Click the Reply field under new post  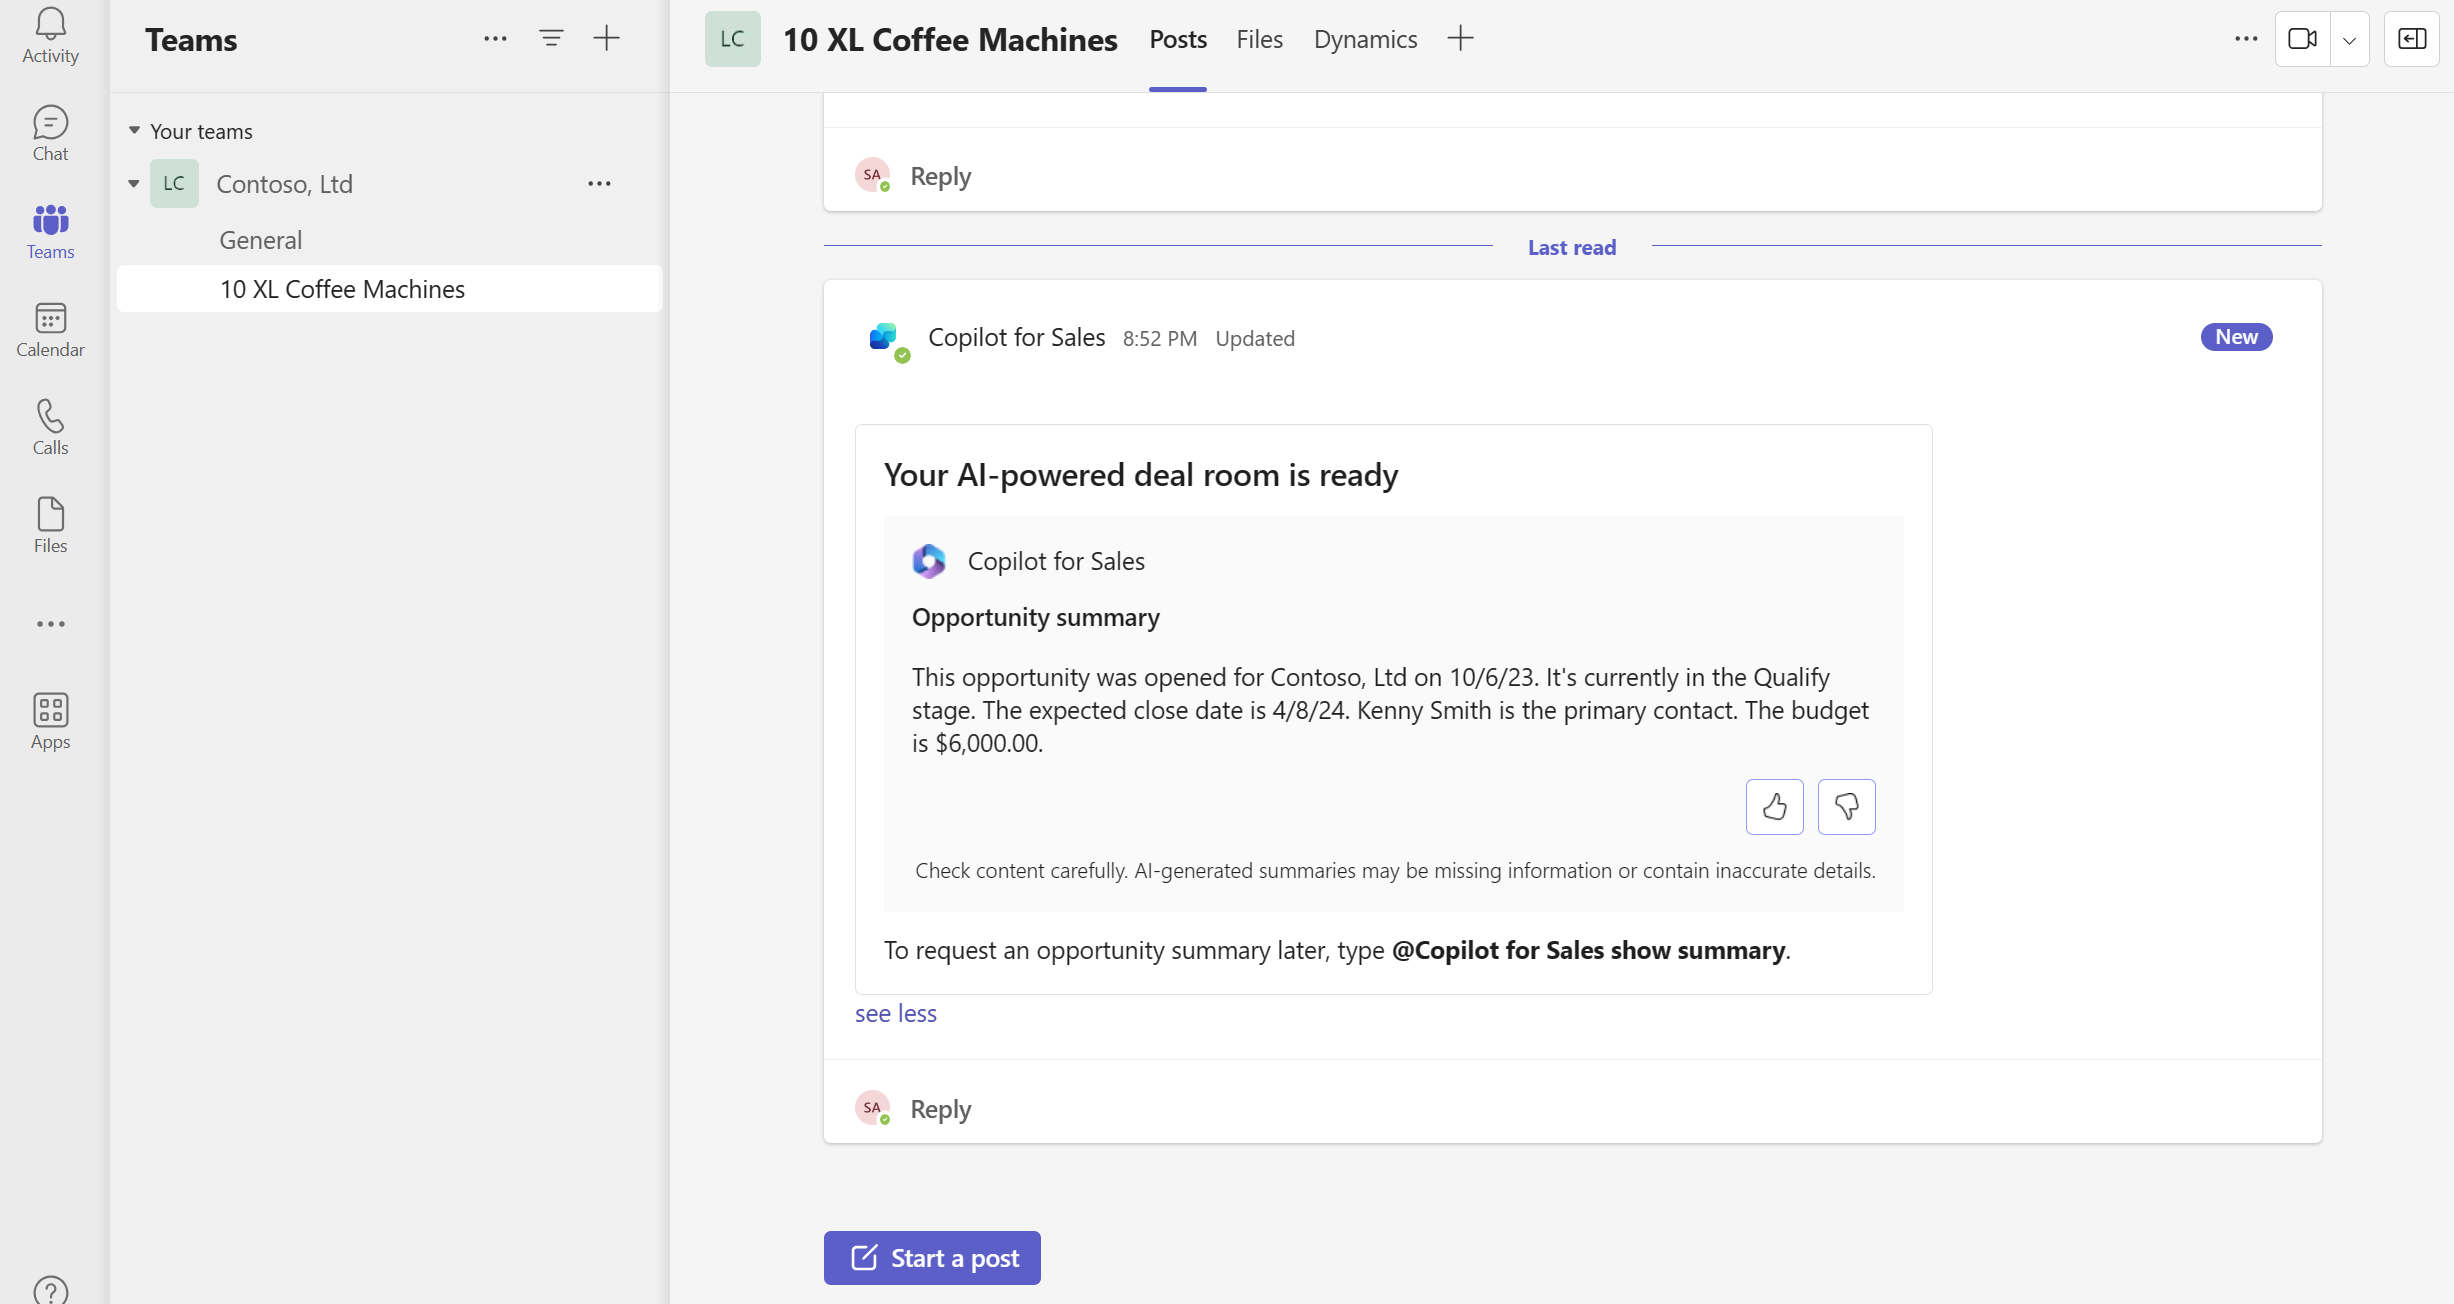[x=941, y=1108]
